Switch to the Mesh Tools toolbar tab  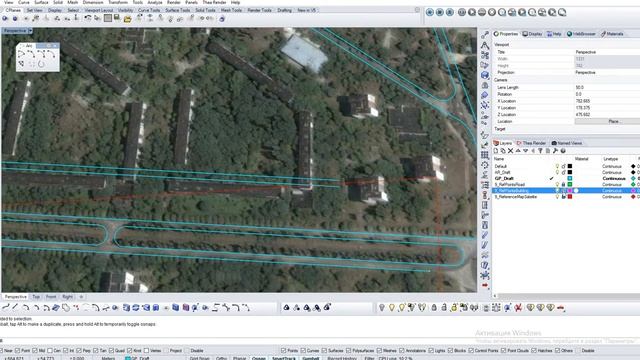pos(231,10)
